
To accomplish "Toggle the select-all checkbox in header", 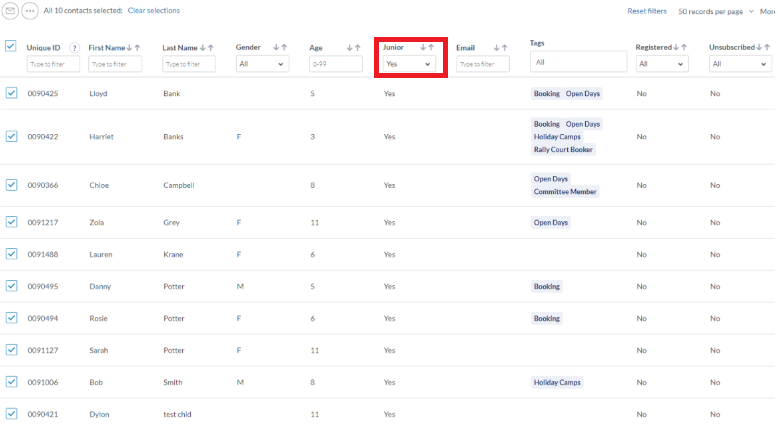I will point(11,46).
